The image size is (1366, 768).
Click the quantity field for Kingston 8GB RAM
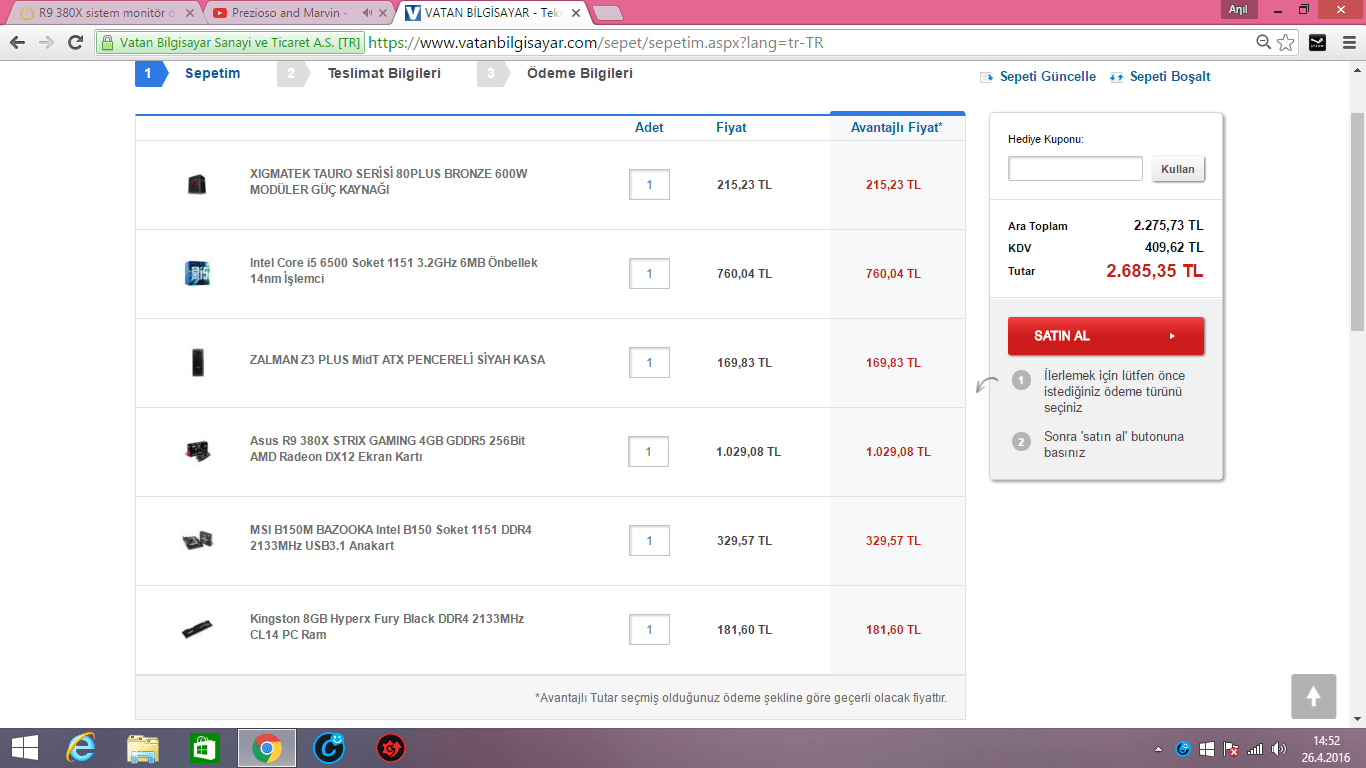click(x=649, y=630)
